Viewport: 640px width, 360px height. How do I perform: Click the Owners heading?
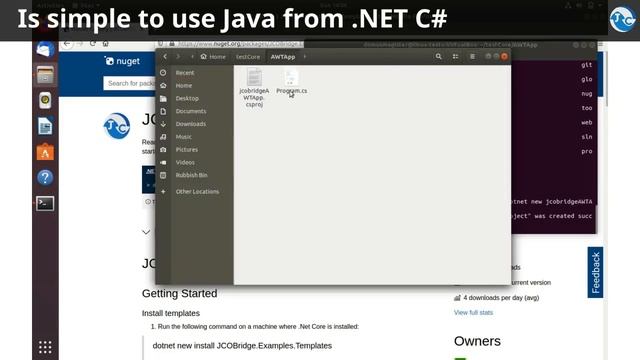477,341
